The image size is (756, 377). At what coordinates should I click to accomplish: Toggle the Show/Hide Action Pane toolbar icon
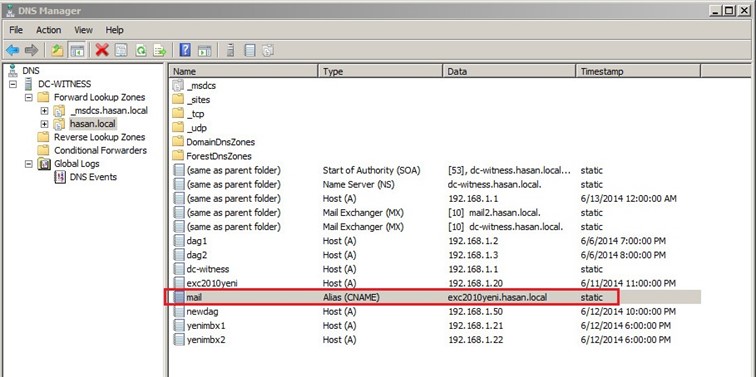coord(204,50)
